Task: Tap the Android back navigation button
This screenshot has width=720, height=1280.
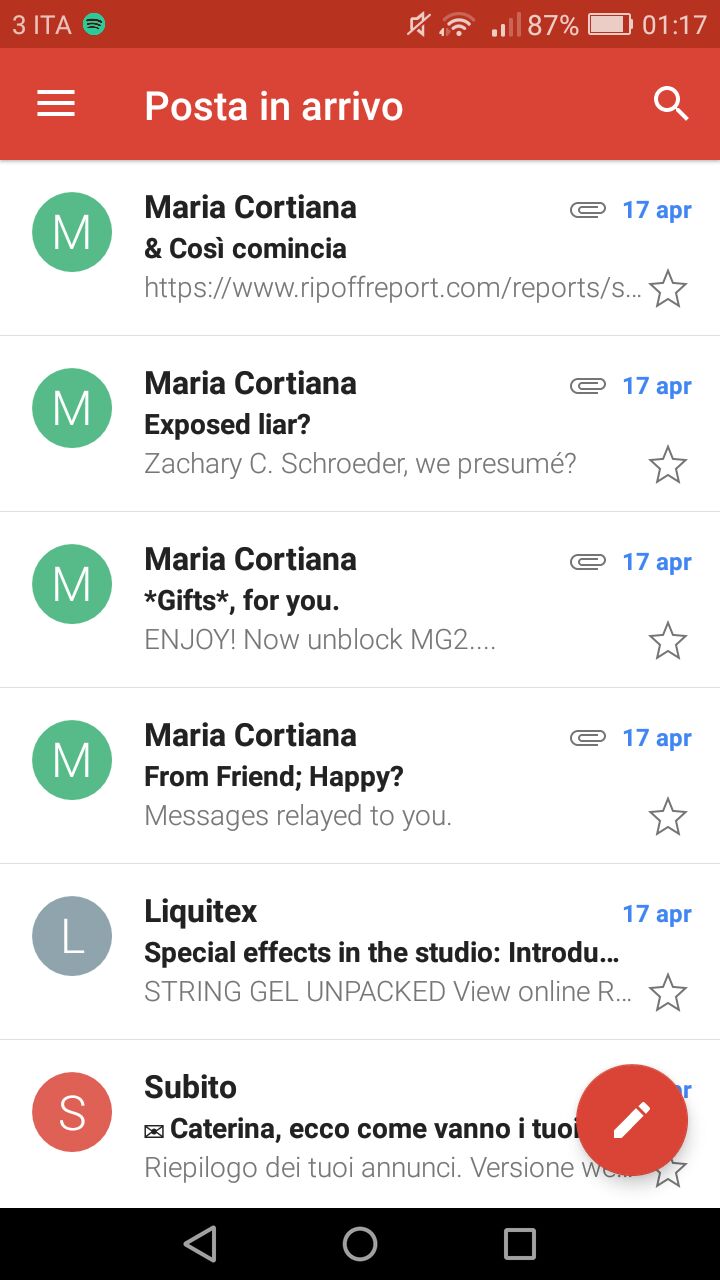Action: point(200,1244)
